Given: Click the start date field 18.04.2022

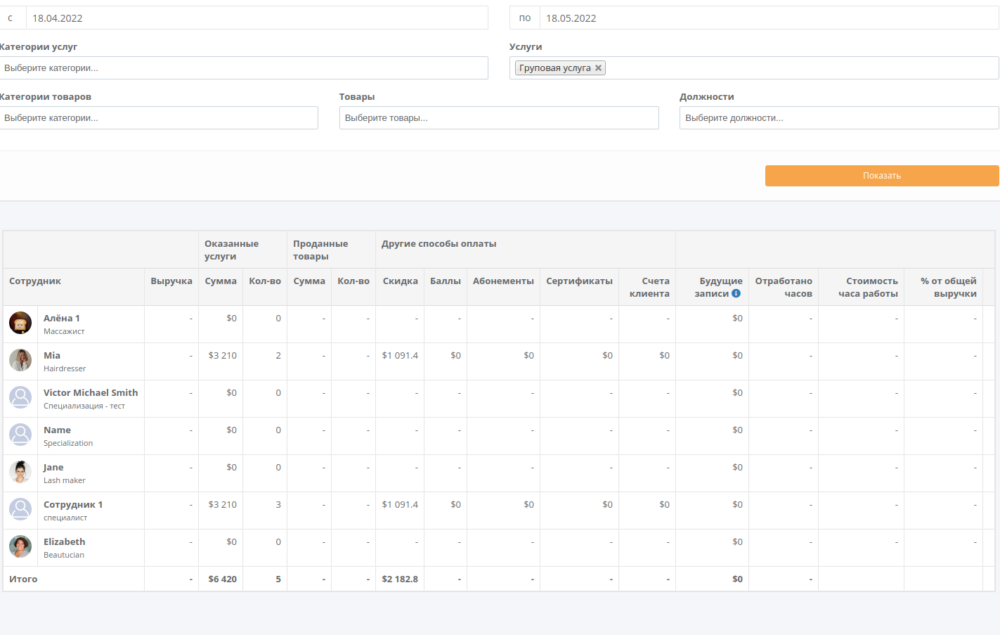Looking at the screenshot, I should point(256,18).
